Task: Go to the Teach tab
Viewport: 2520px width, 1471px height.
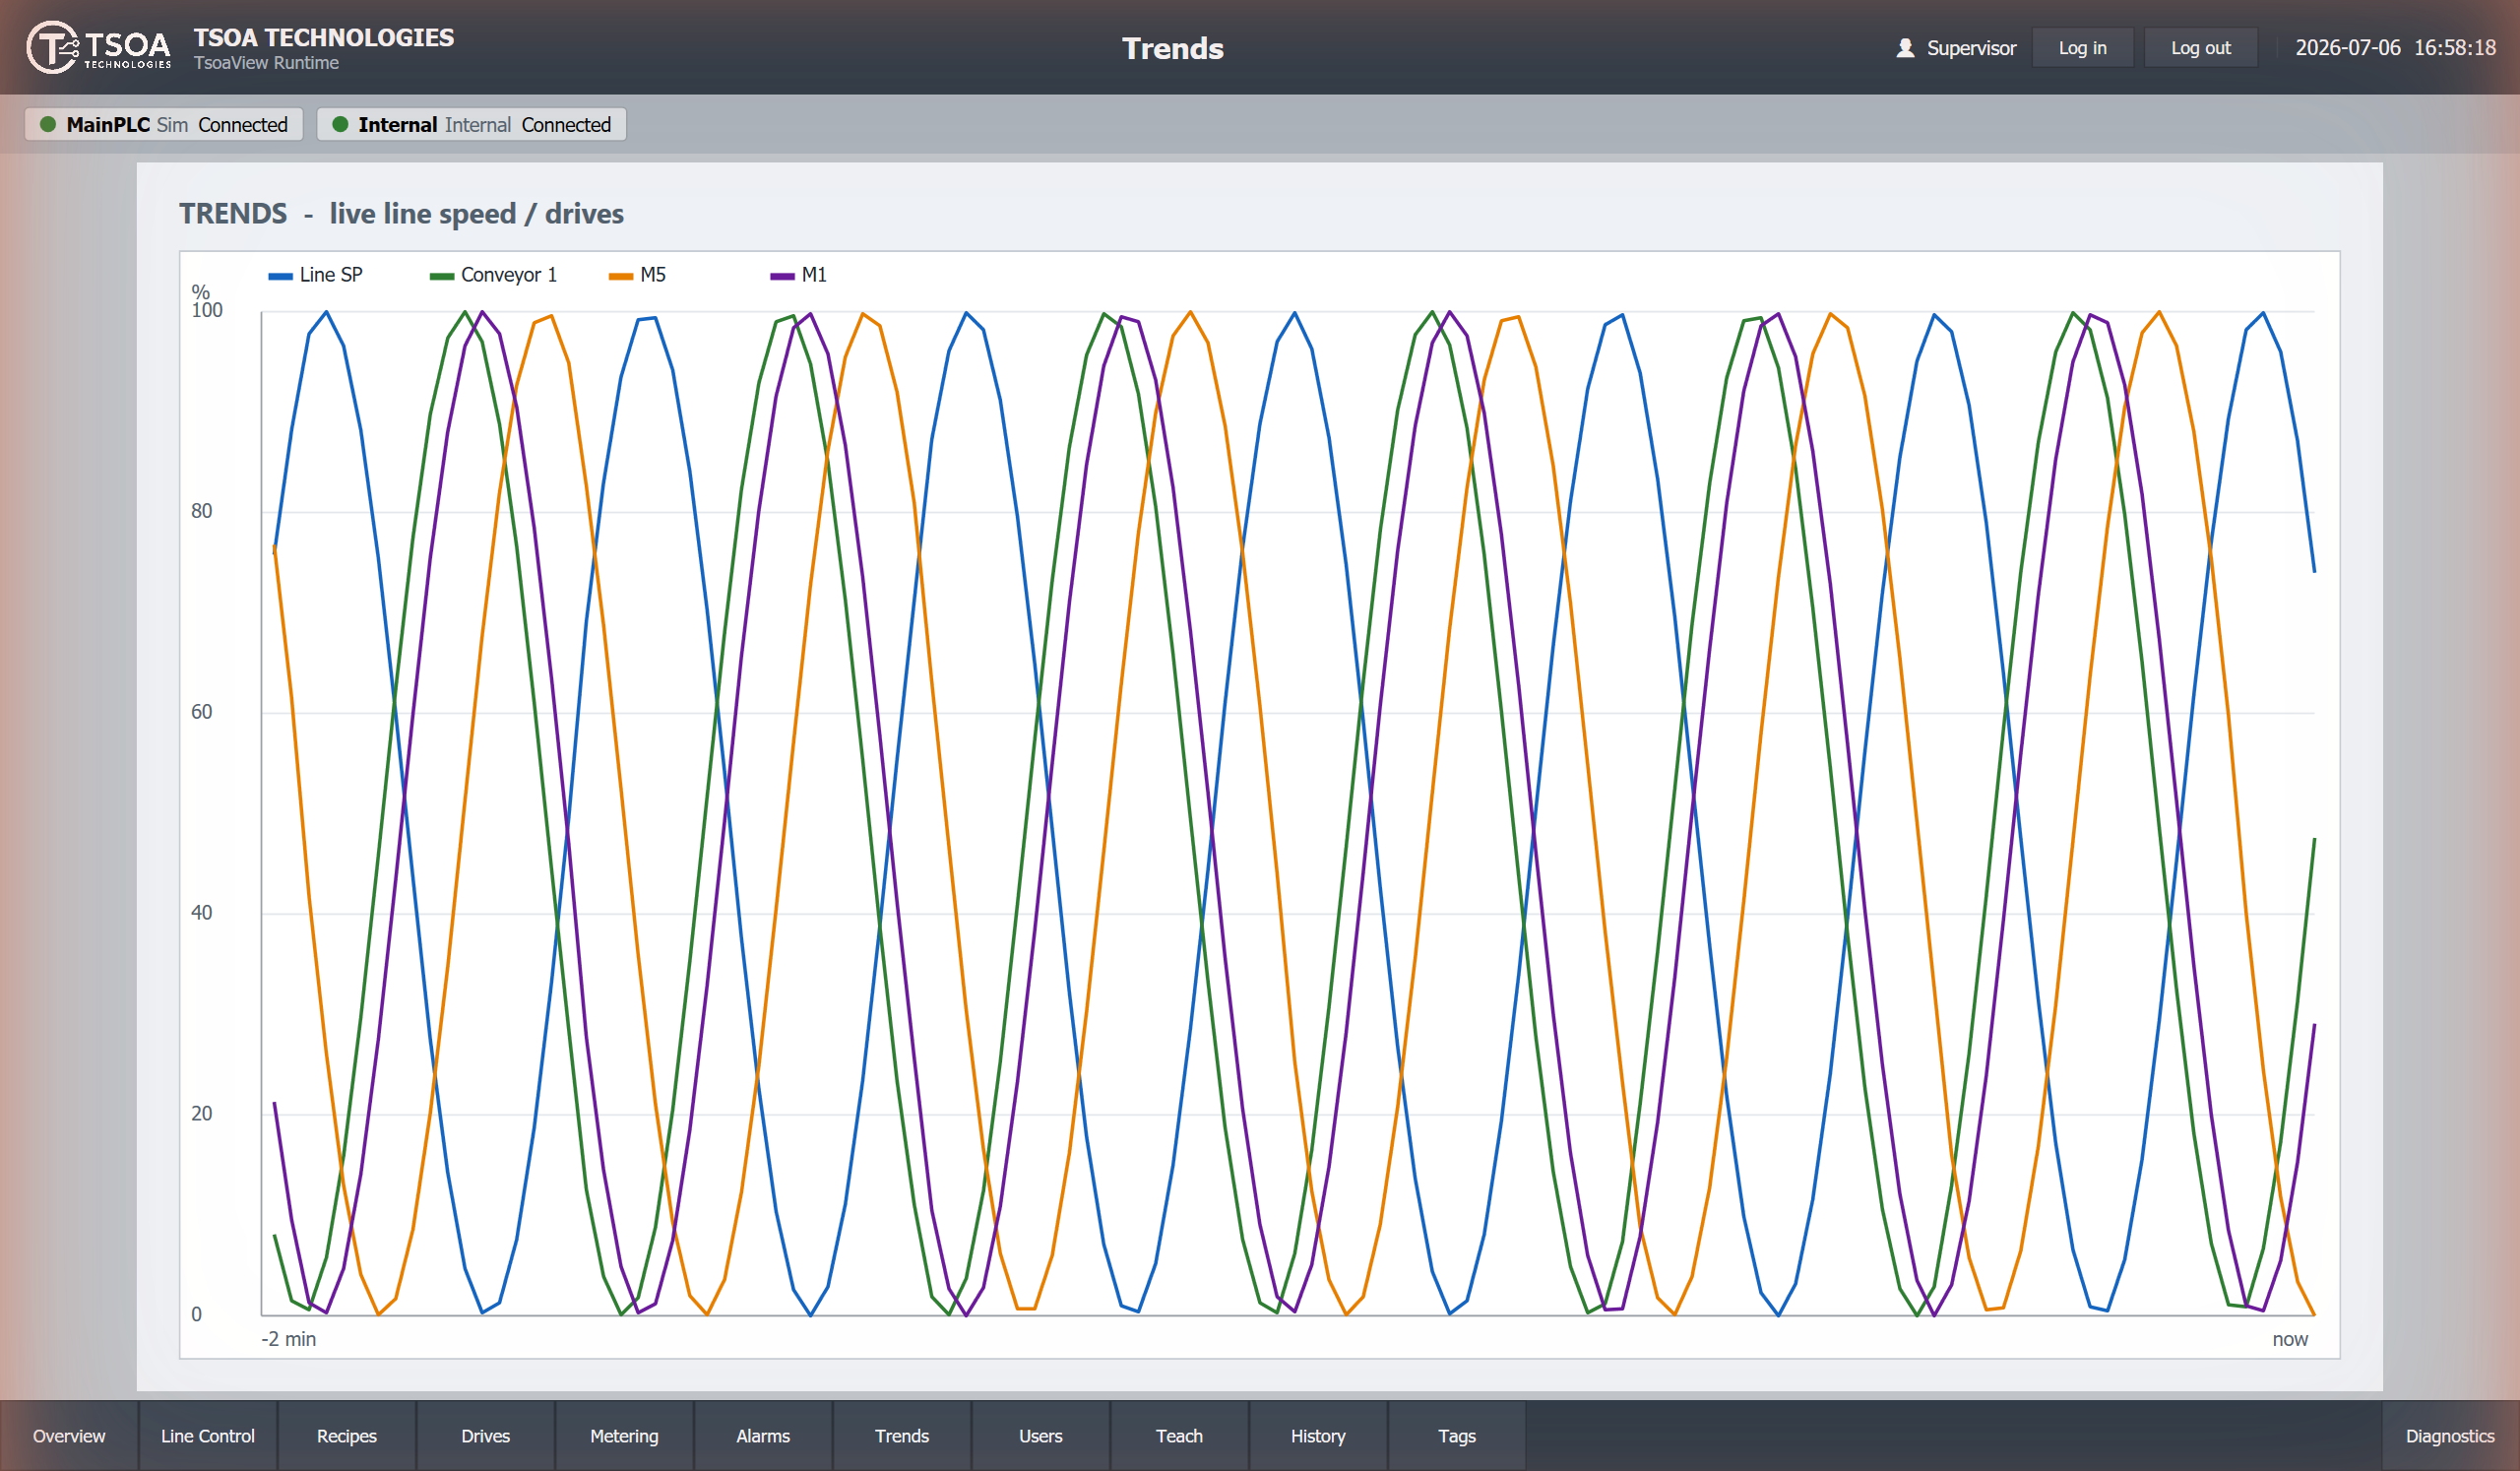Action: click(x=1180, y=1436)
